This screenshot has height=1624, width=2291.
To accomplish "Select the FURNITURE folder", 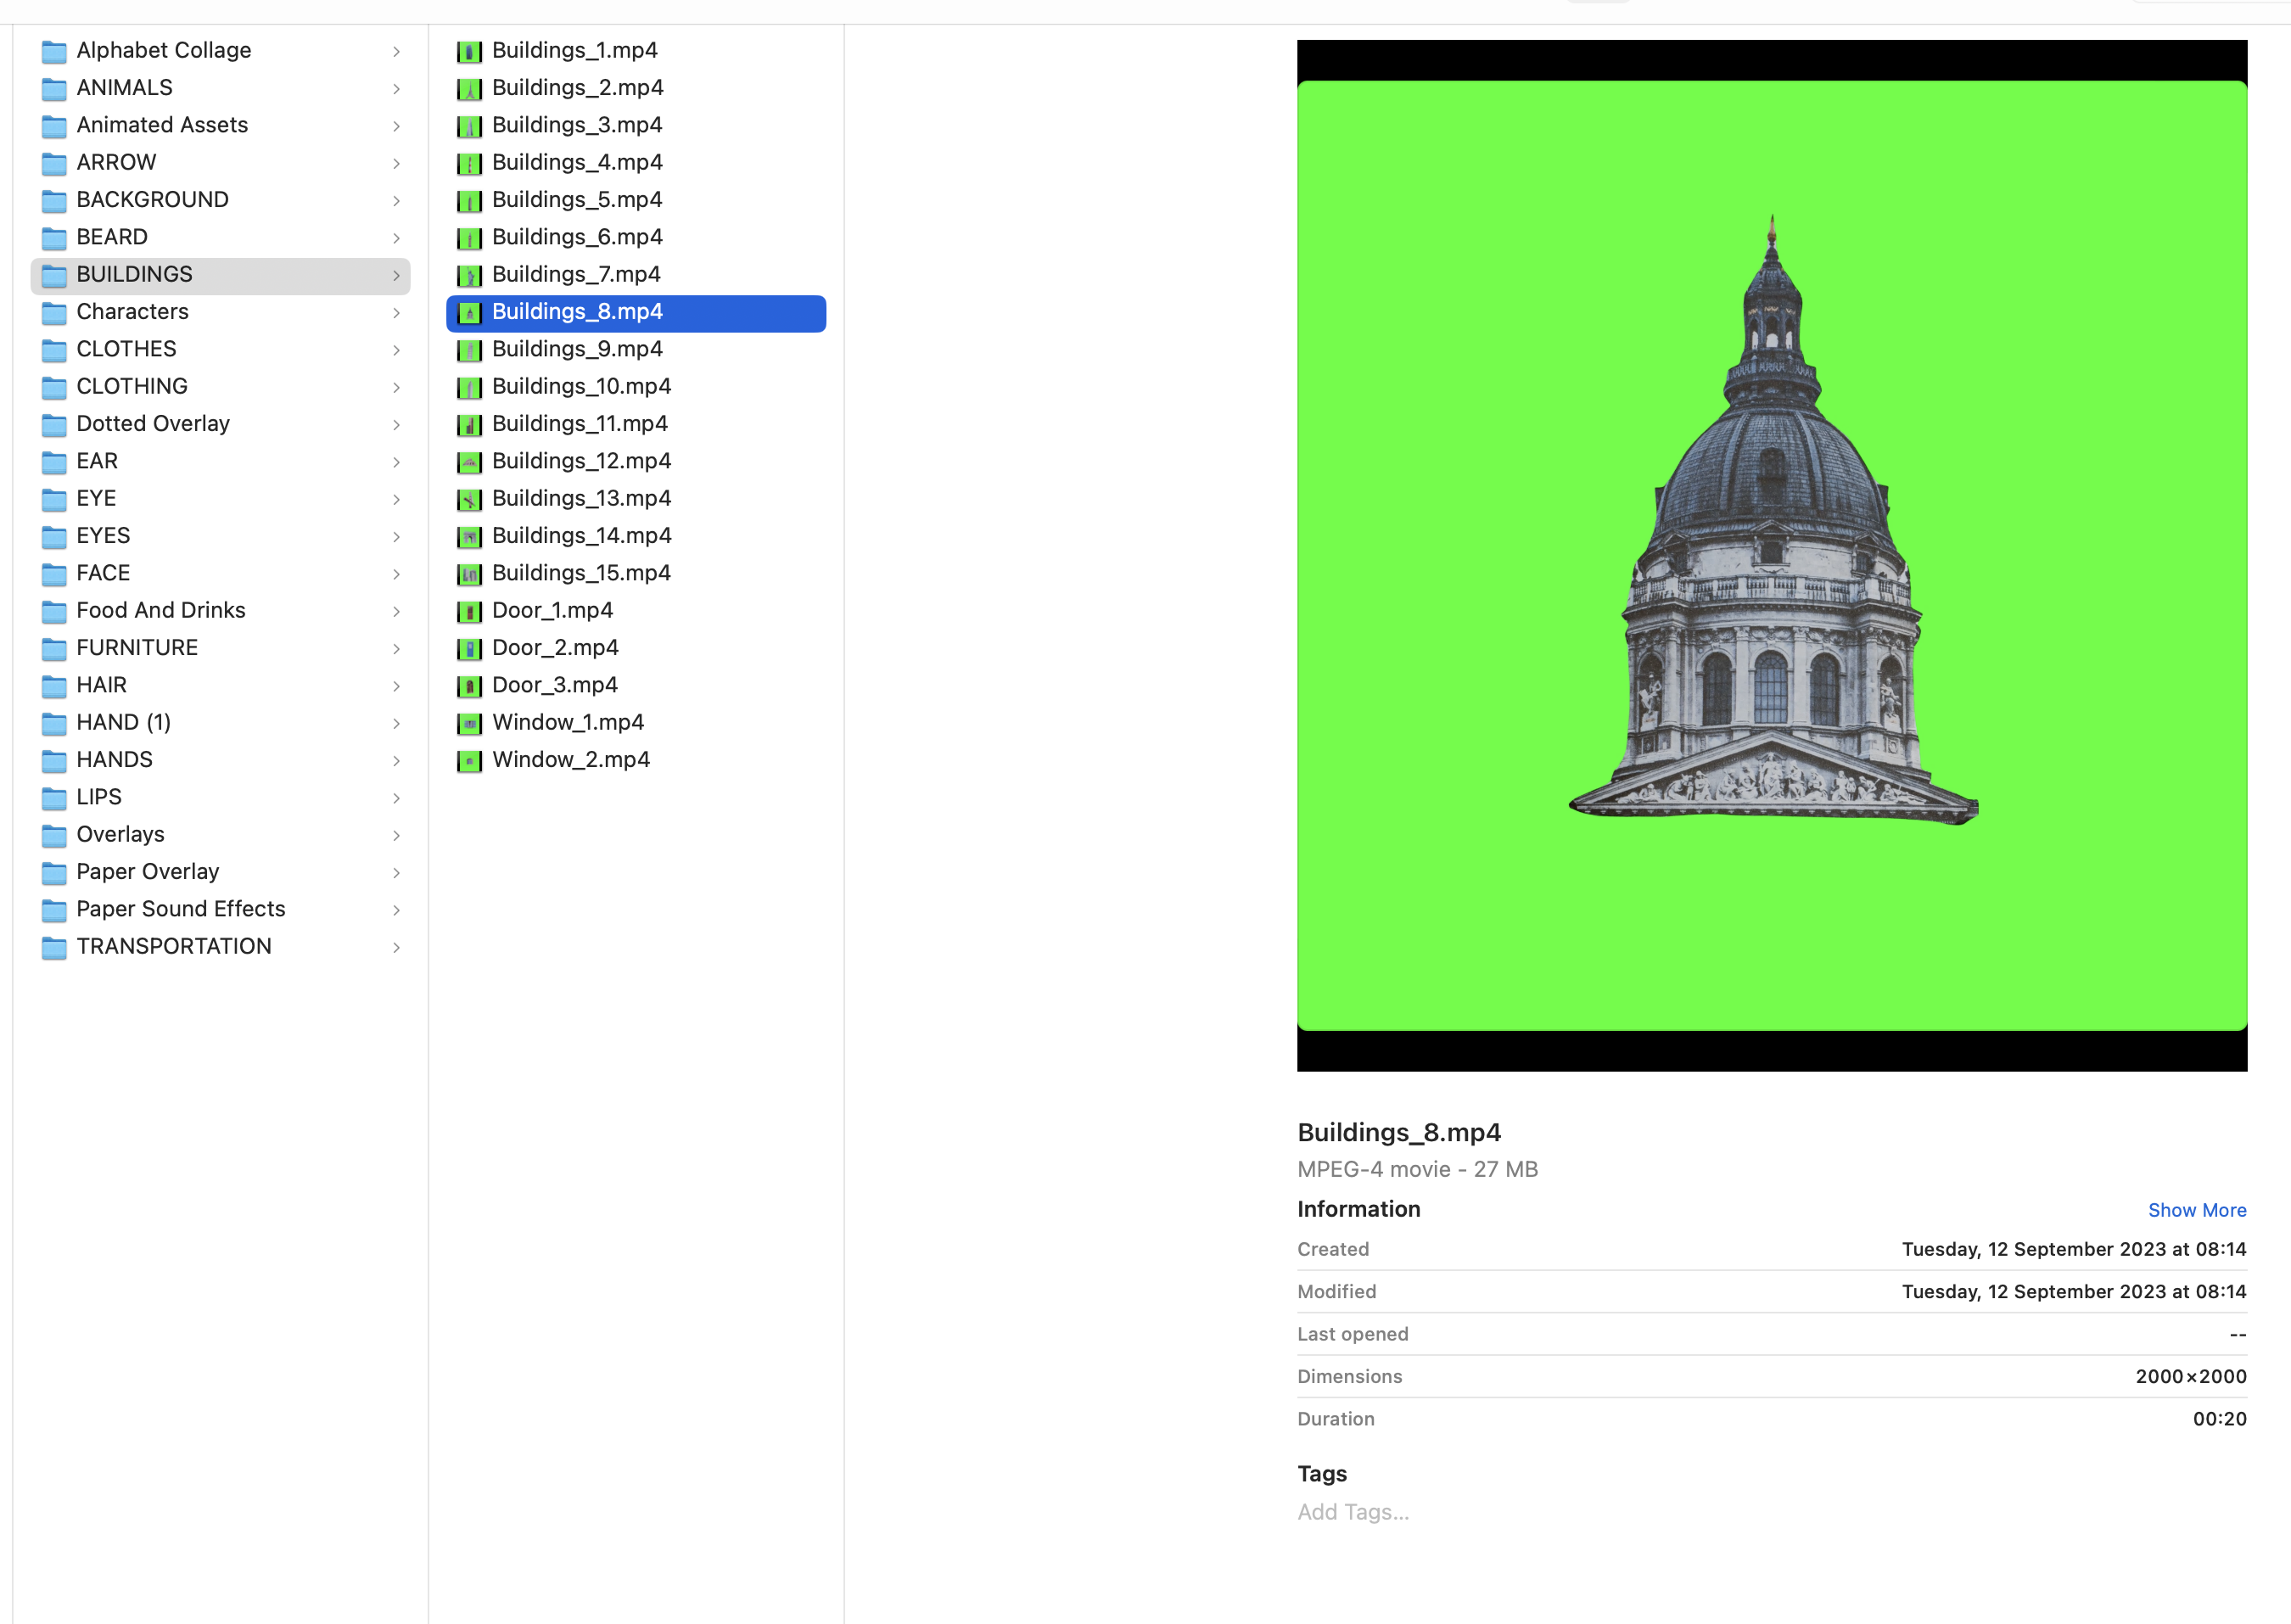I will pos(137,648).
